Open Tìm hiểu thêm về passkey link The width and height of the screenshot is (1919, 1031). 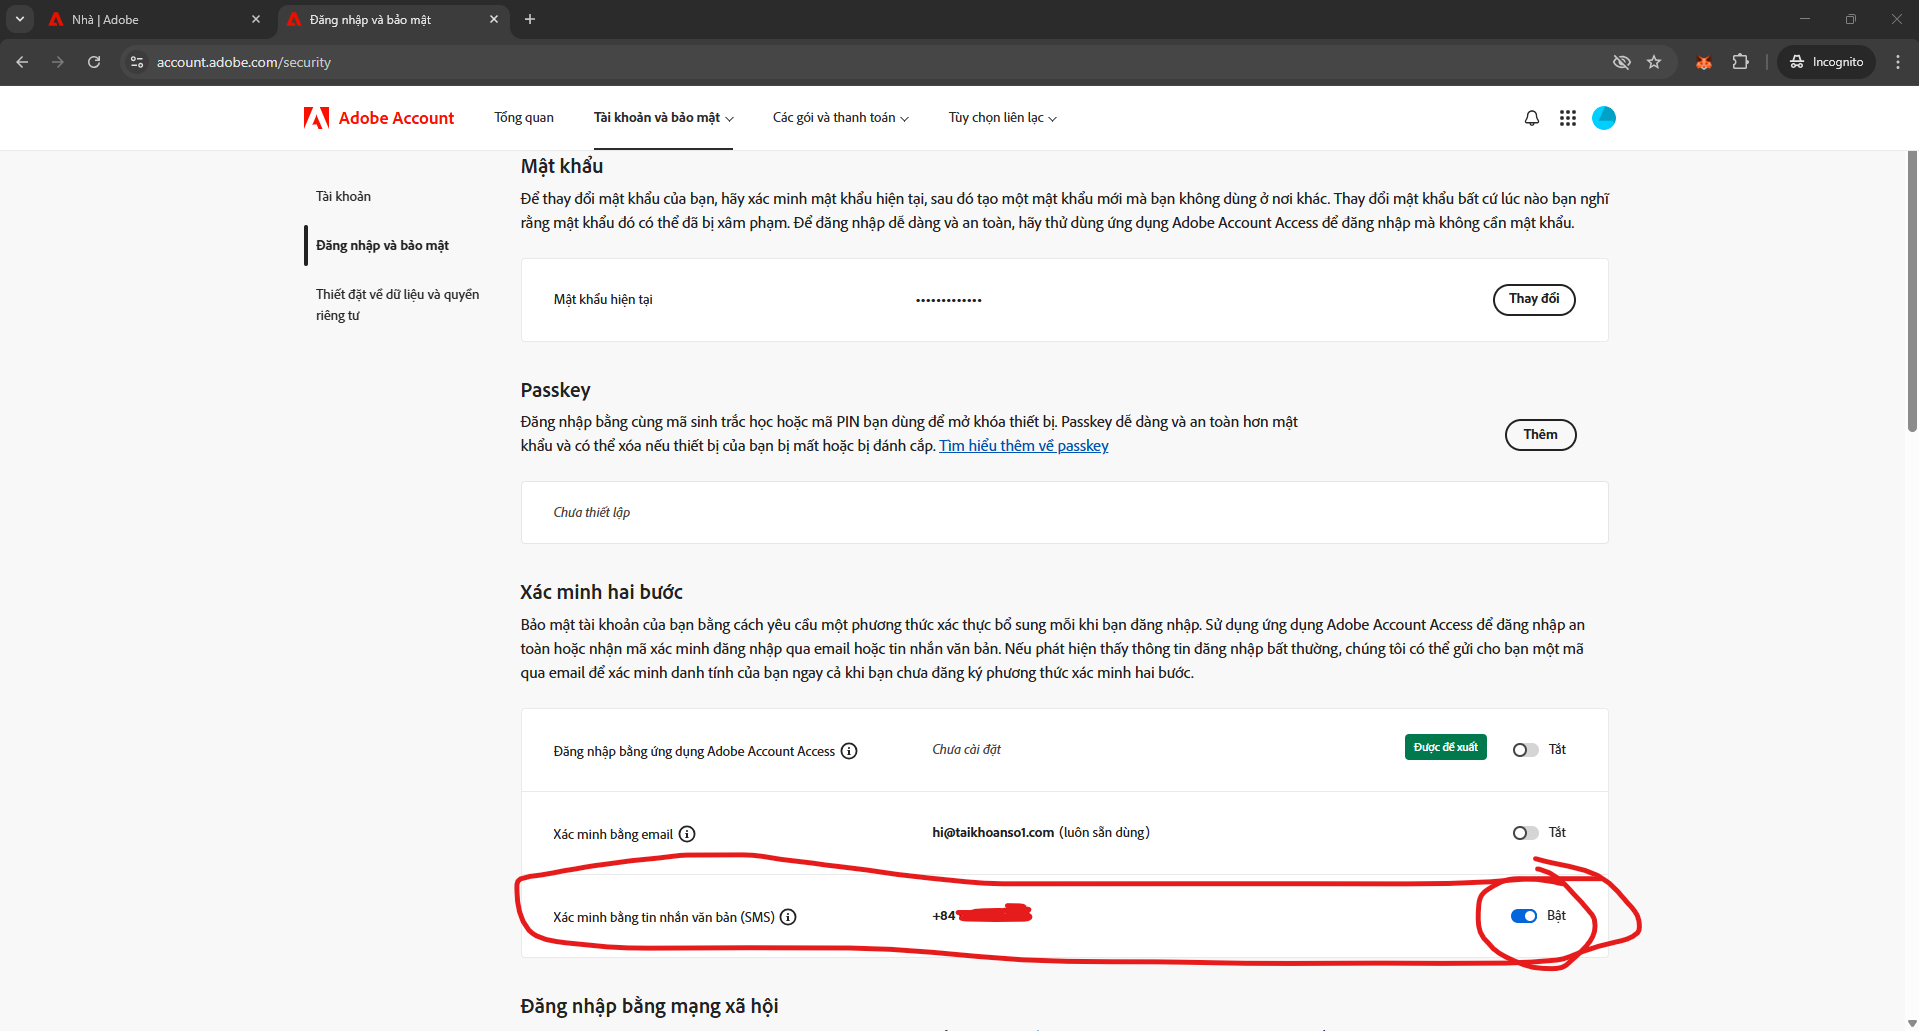(1023, 446)
